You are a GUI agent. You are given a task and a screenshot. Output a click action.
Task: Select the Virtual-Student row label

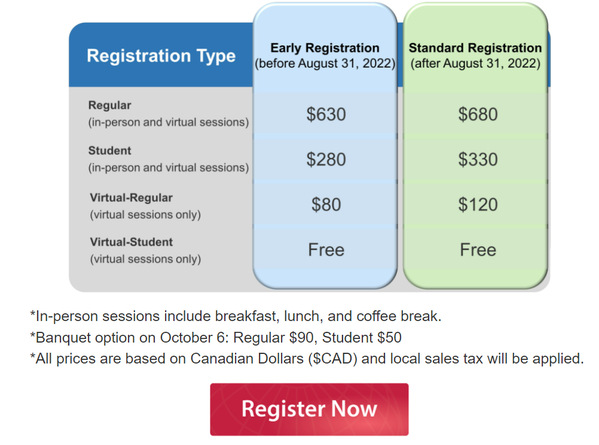145,251
